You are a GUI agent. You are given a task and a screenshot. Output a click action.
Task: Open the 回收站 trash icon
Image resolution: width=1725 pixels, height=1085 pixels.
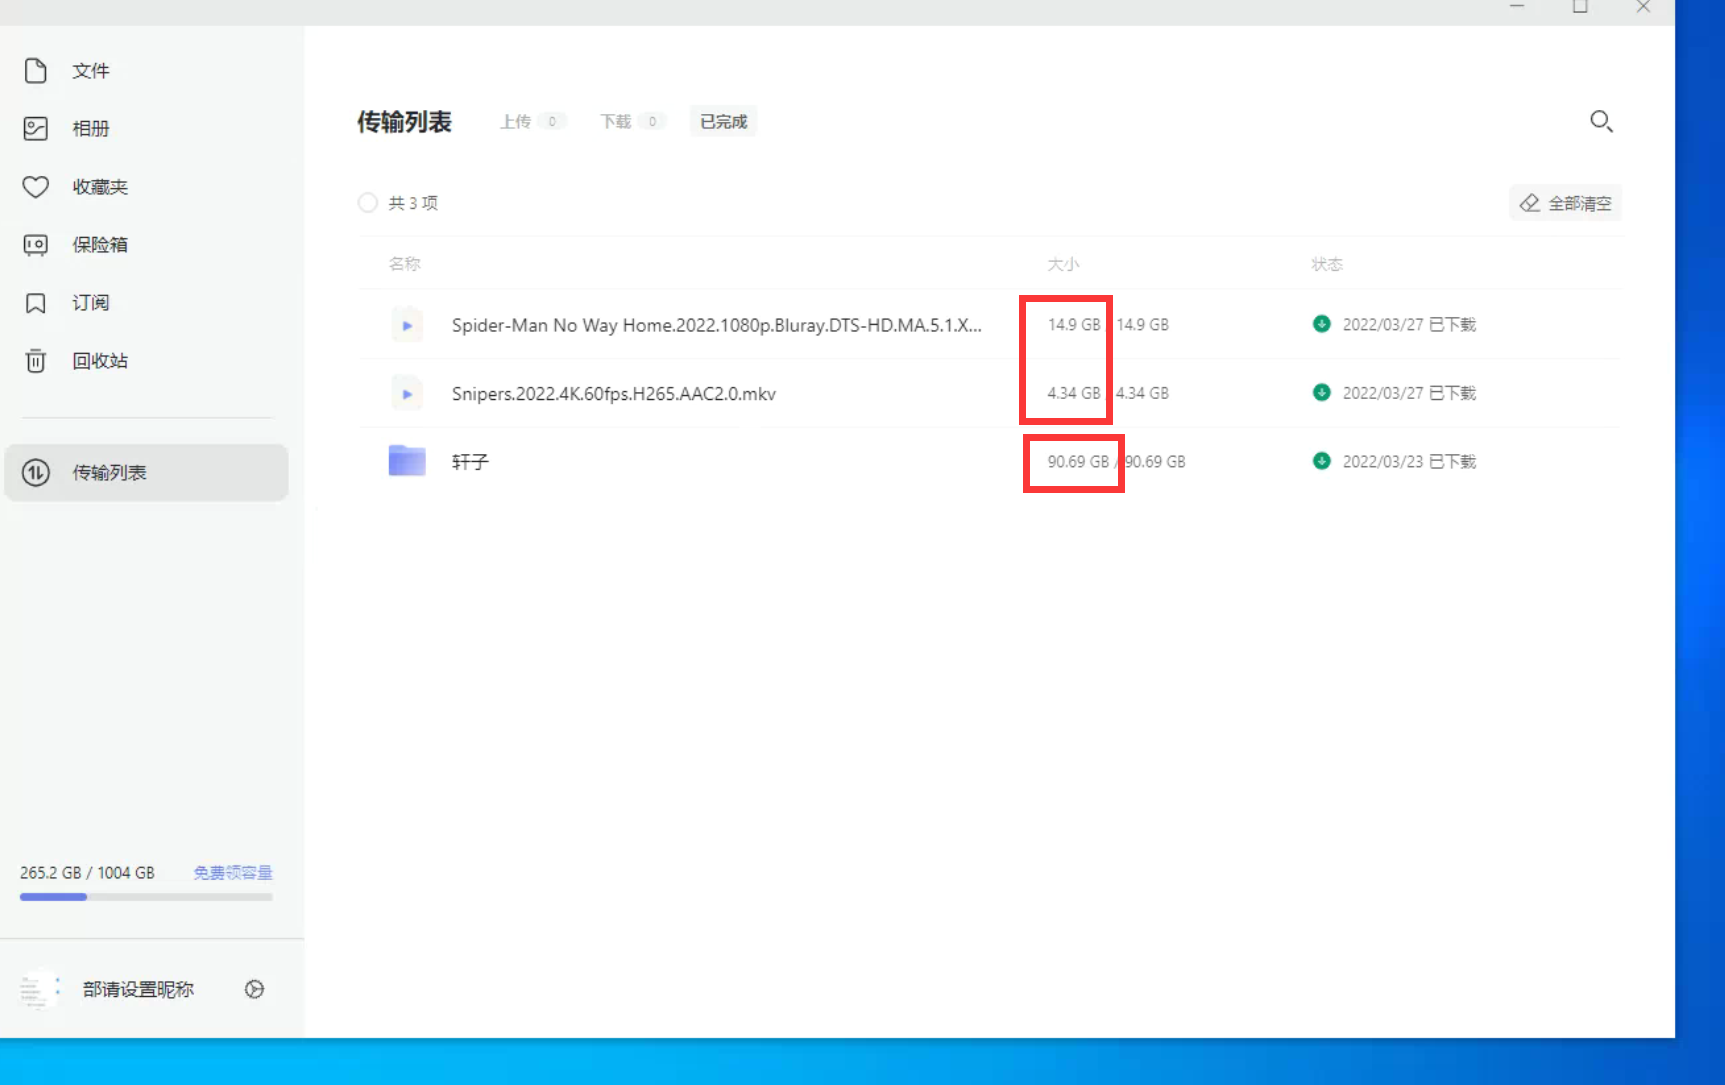[36, 361]
